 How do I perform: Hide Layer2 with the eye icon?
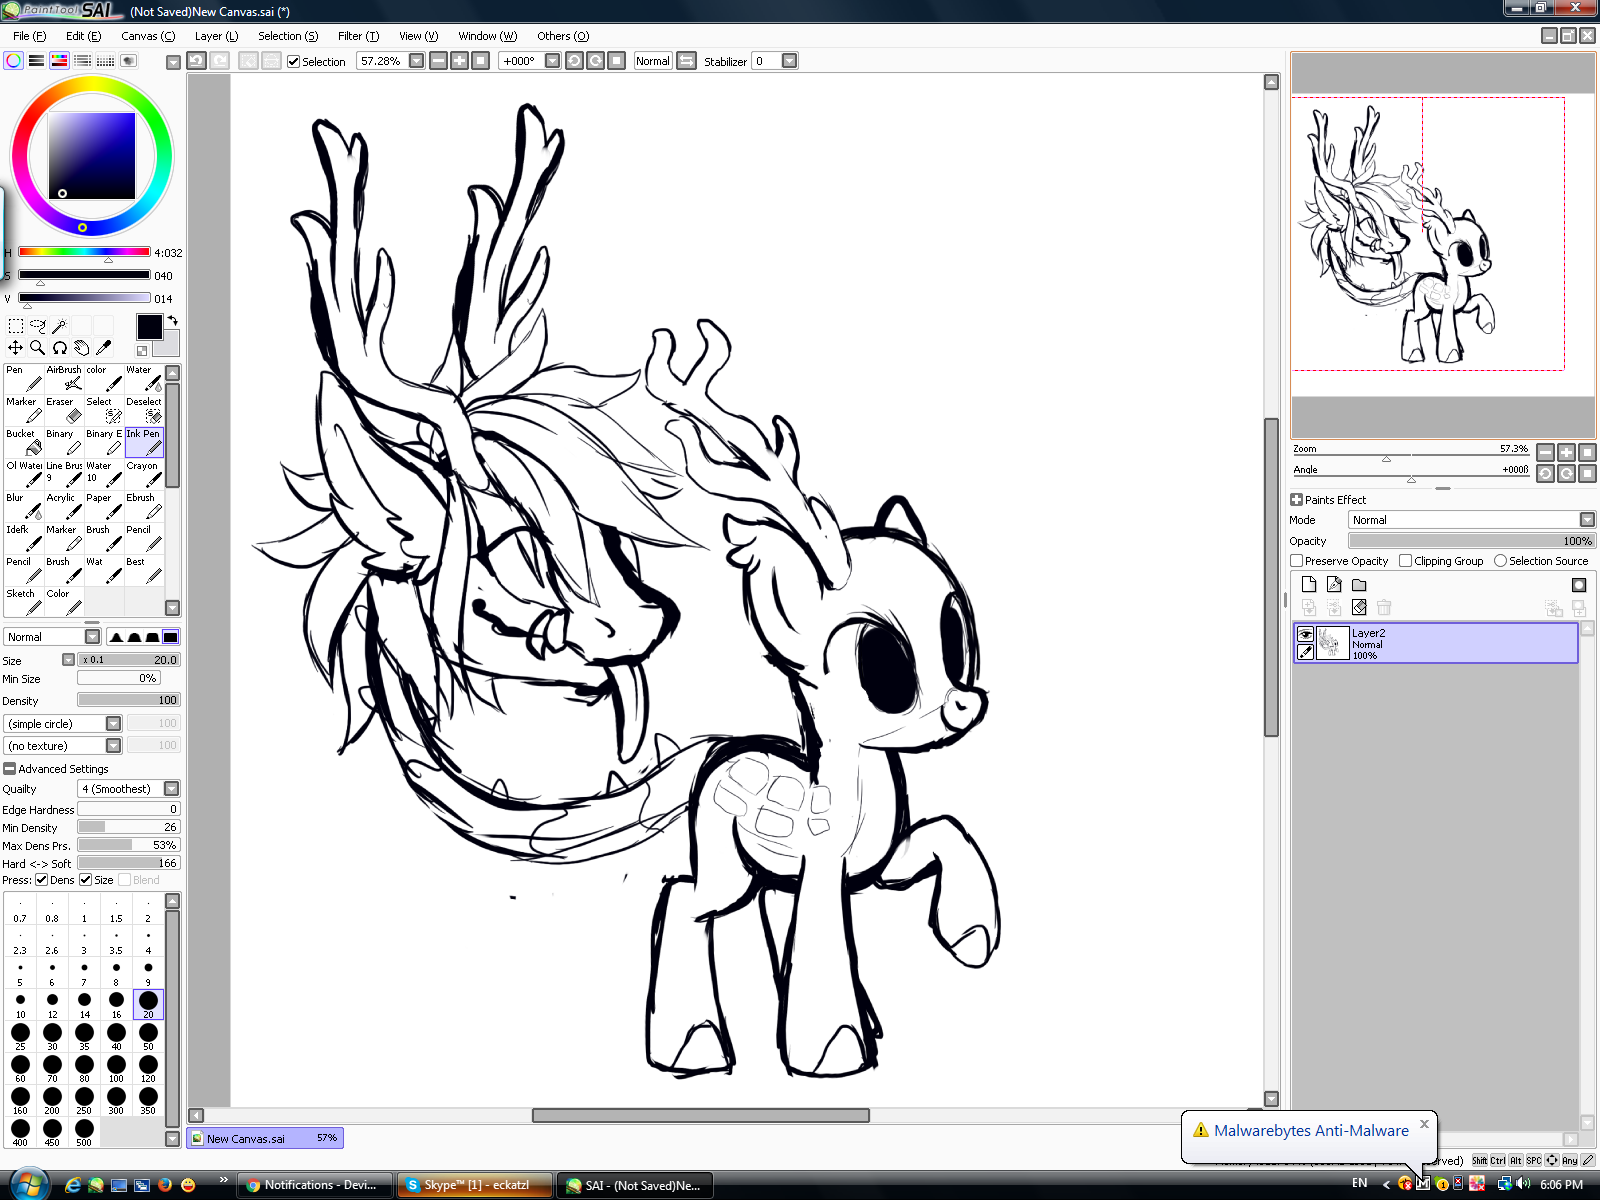point(1306,634)
